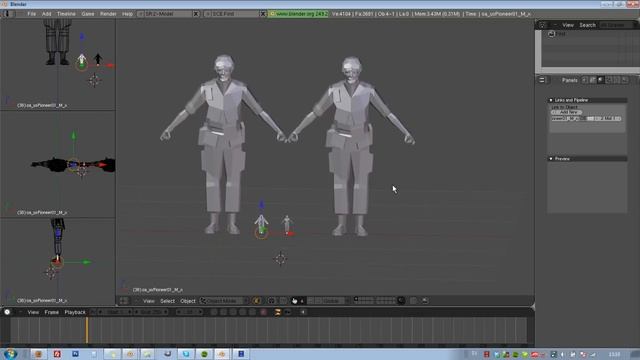Open the Render menu
Image resolution: width=640 pixels, height=360 pixels.
108,14
